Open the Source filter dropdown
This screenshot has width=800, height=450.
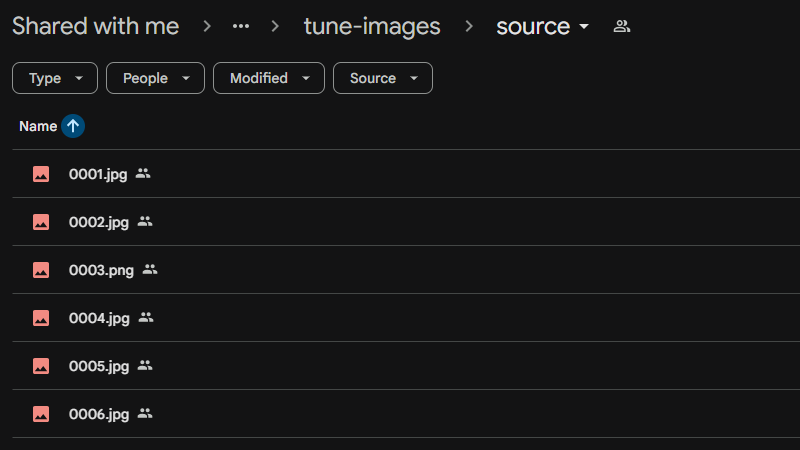382,78
